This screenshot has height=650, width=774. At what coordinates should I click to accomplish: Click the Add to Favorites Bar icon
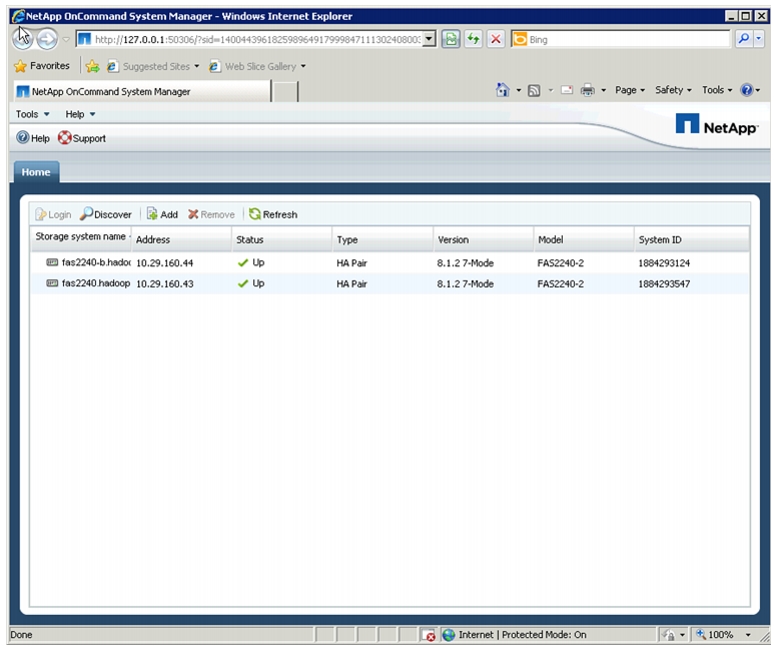coord(92,66)
